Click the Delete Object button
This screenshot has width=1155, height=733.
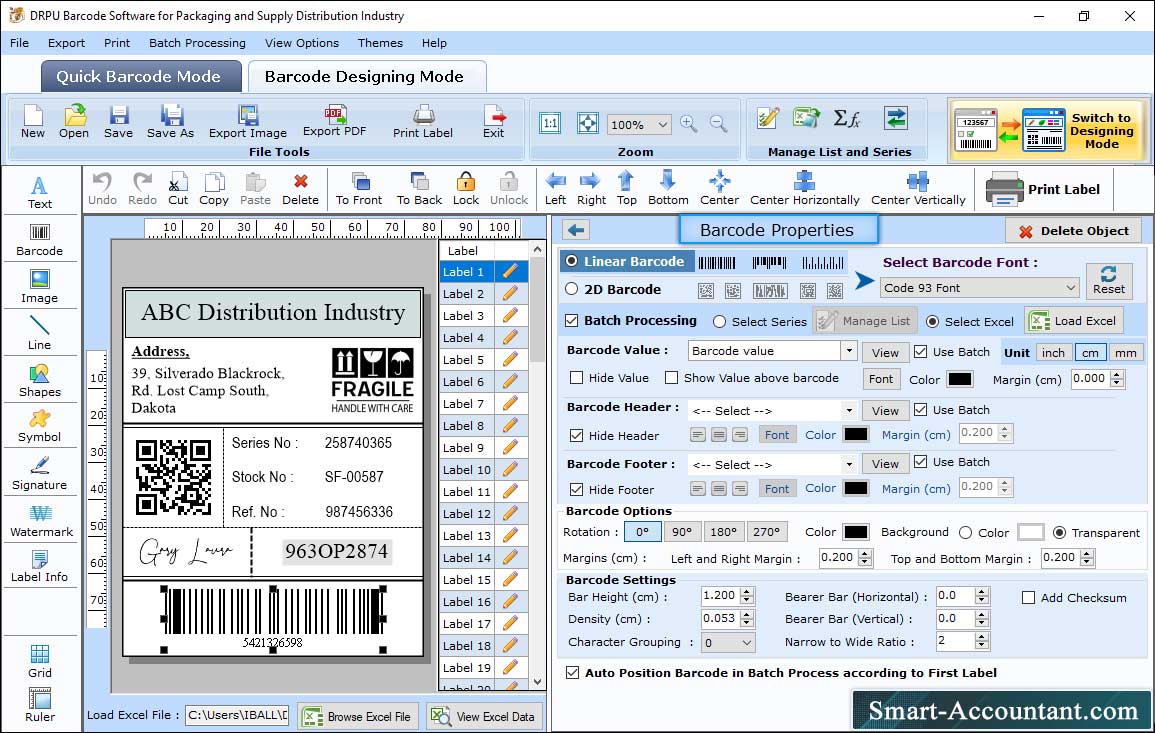pos(1073,231)
